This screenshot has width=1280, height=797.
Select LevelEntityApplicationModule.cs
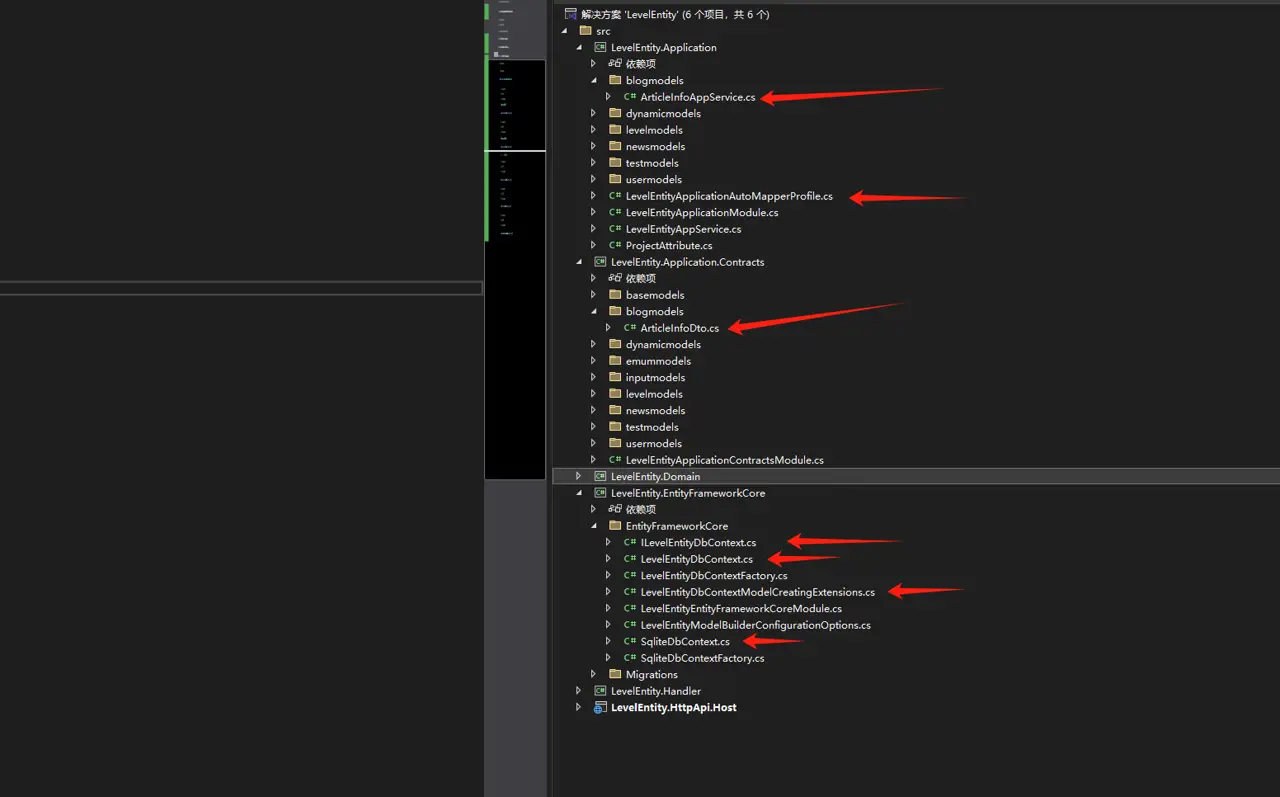702,212
